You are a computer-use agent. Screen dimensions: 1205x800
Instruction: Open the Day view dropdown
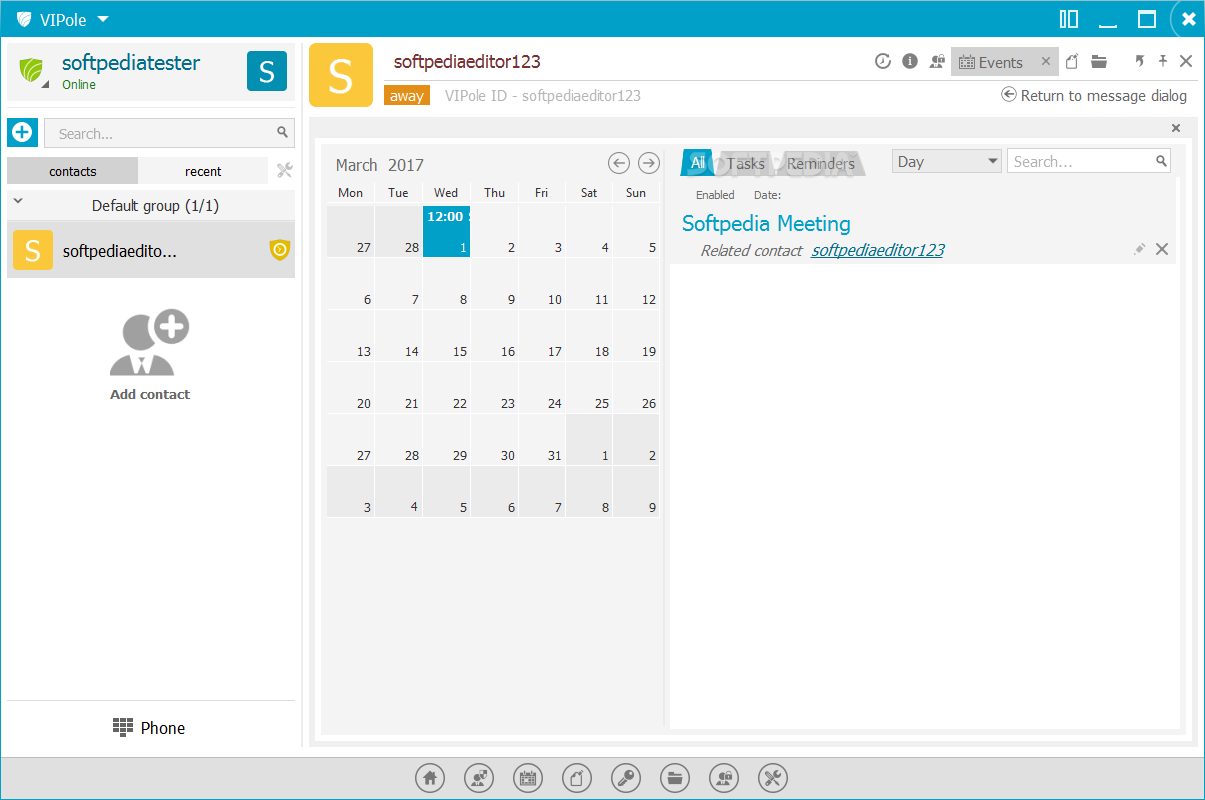click(946, 161)
